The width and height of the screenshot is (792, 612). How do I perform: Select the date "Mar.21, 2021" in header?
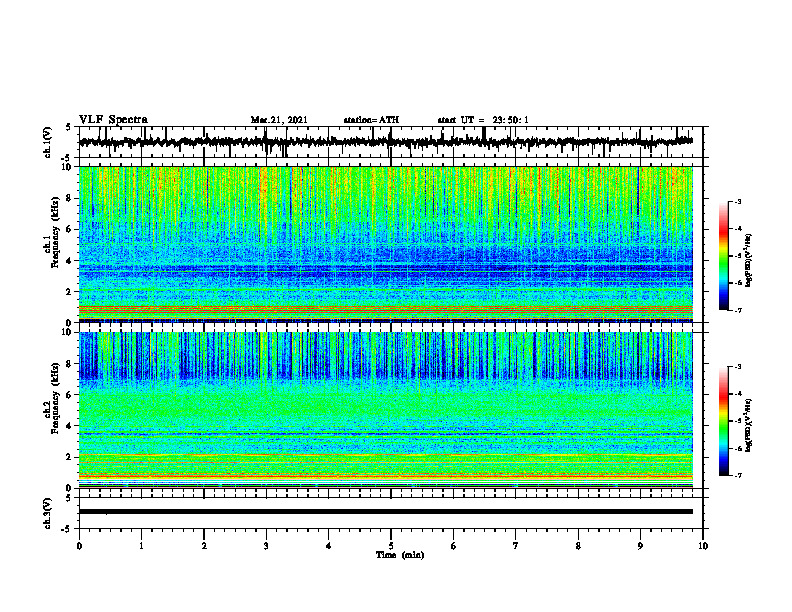pyautogui.click(x=279, y=120)
